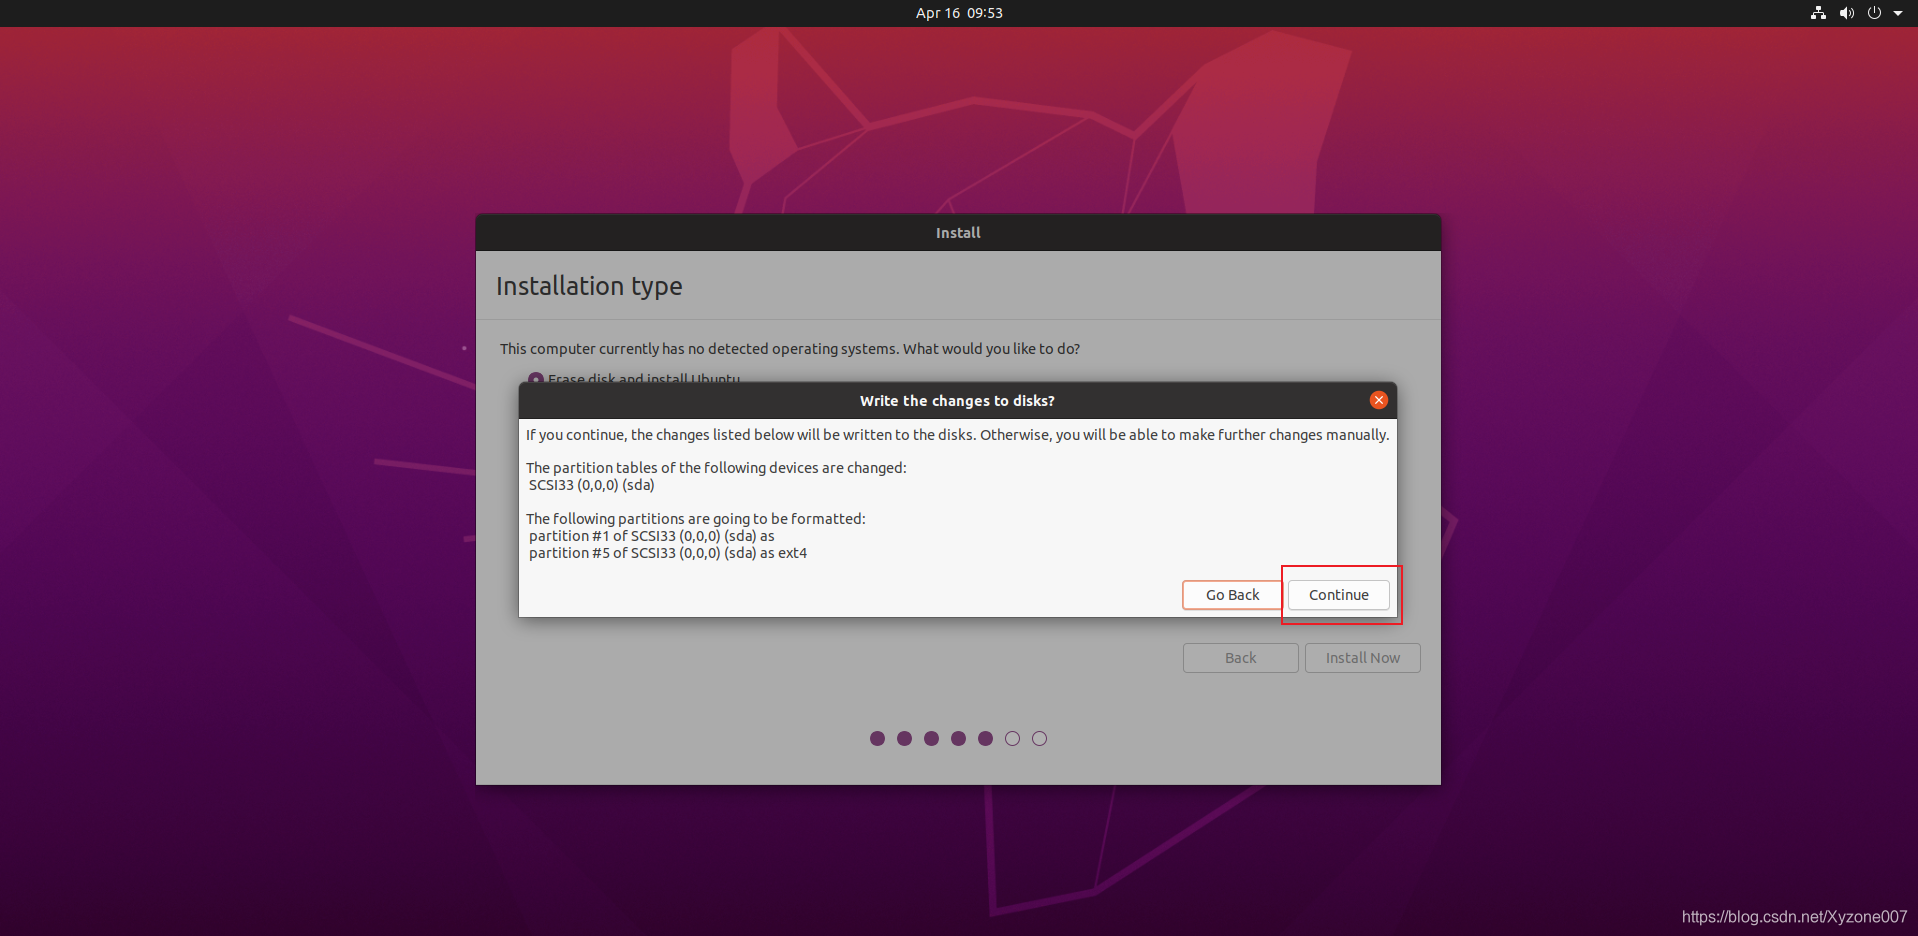Image resolution: width=1918 pixels, height=936 pixels.
Task: Click the Install Now button
Action: (1362, 658)
